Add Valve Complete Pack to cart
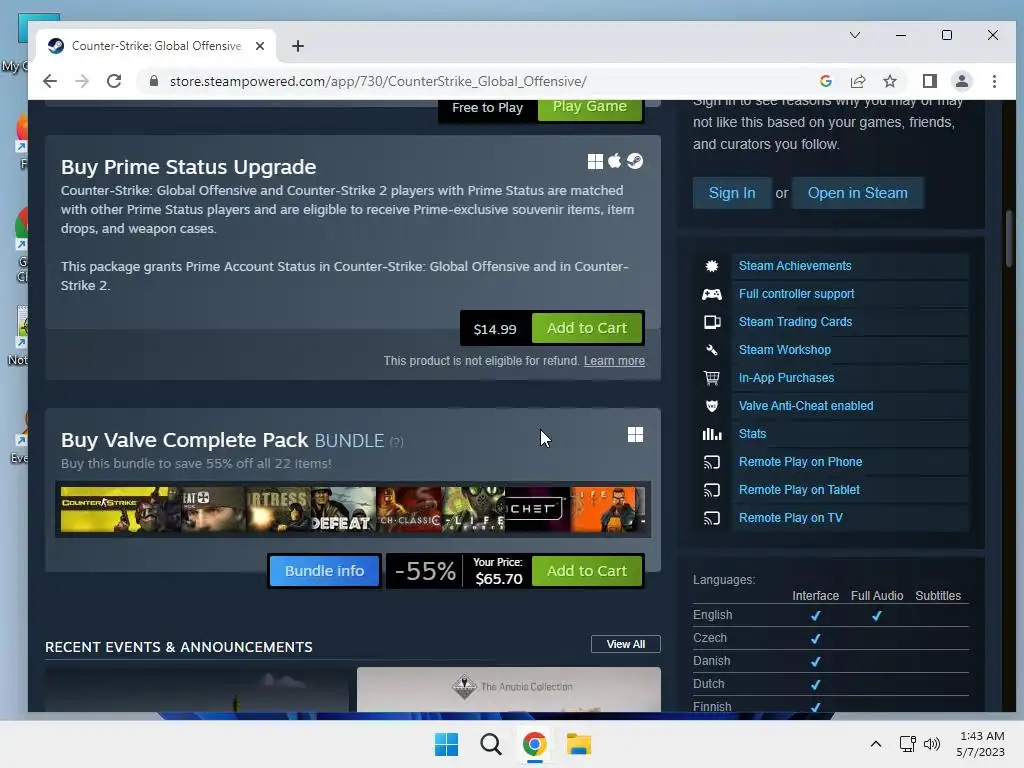The width and height of the screenshot is (1024, 768). (587, 571)
